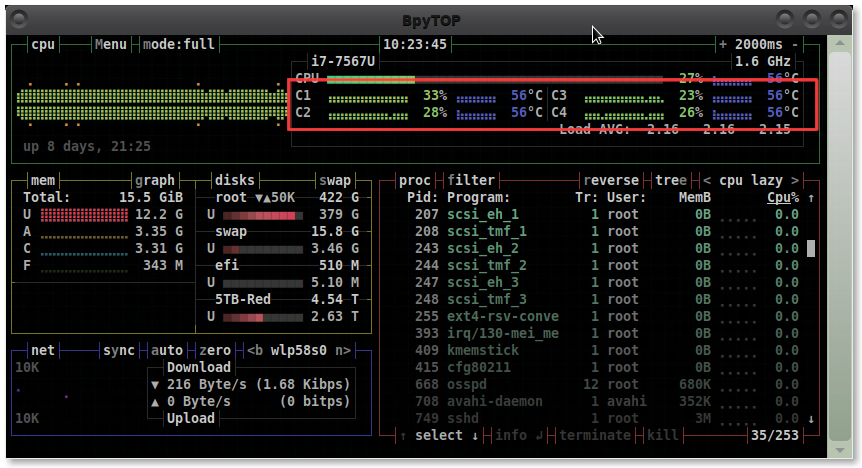Click the up arrow beside Cpu% header
This screenshot has height=468, width=862.
pyautogui.click(x=811, y=198)
